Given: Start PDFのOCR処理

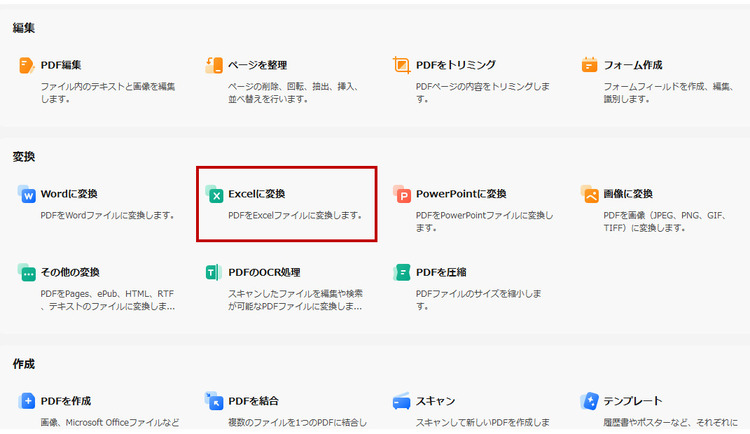Looking at the screenshot, I should (x=264, y=272).
